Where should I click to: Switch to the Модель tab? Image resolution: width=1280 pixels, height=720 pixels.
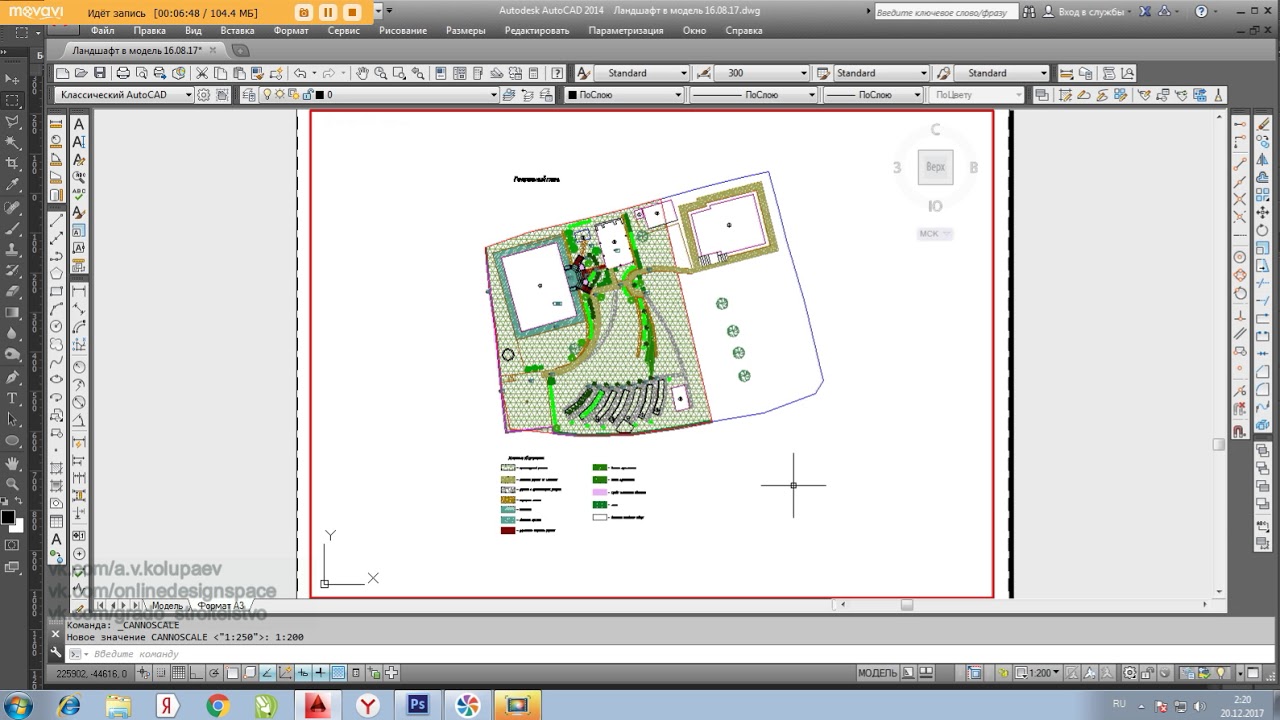coord(167,606)
